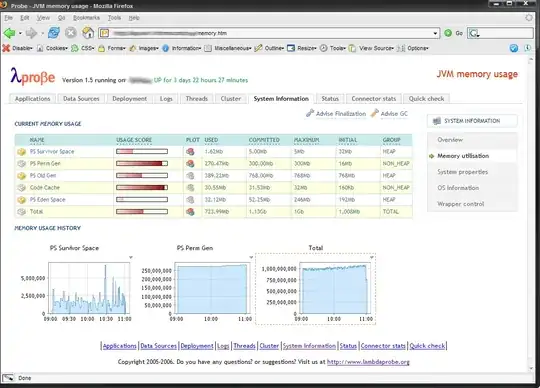Open Overview in the sidebar
Screen dimensions: 540x388
450,140
